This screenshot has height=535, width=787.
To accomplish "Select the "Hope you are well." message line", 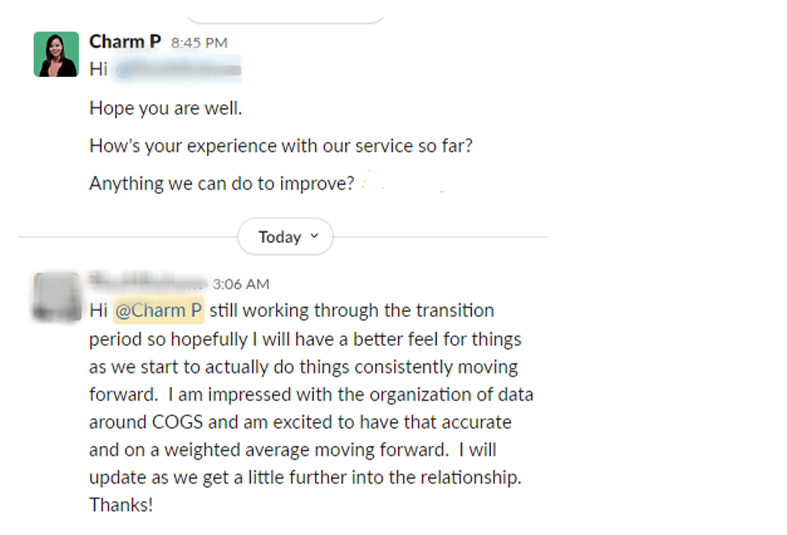I will 165,108.
